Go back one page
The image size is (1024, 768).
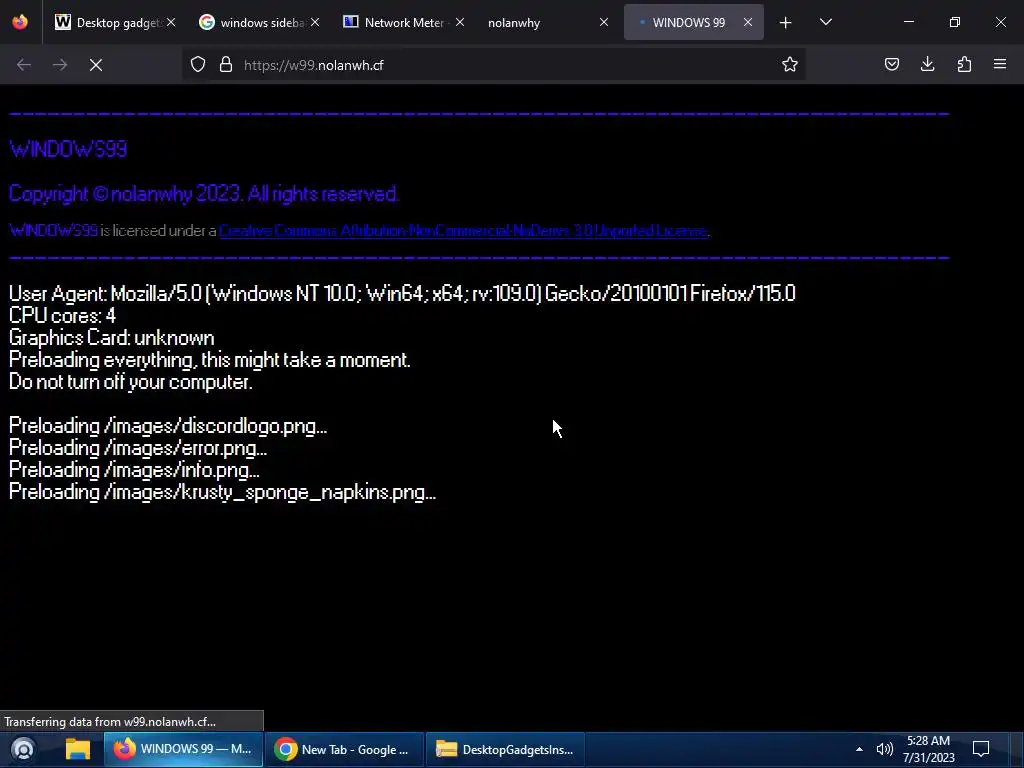(x=24, y=65)
